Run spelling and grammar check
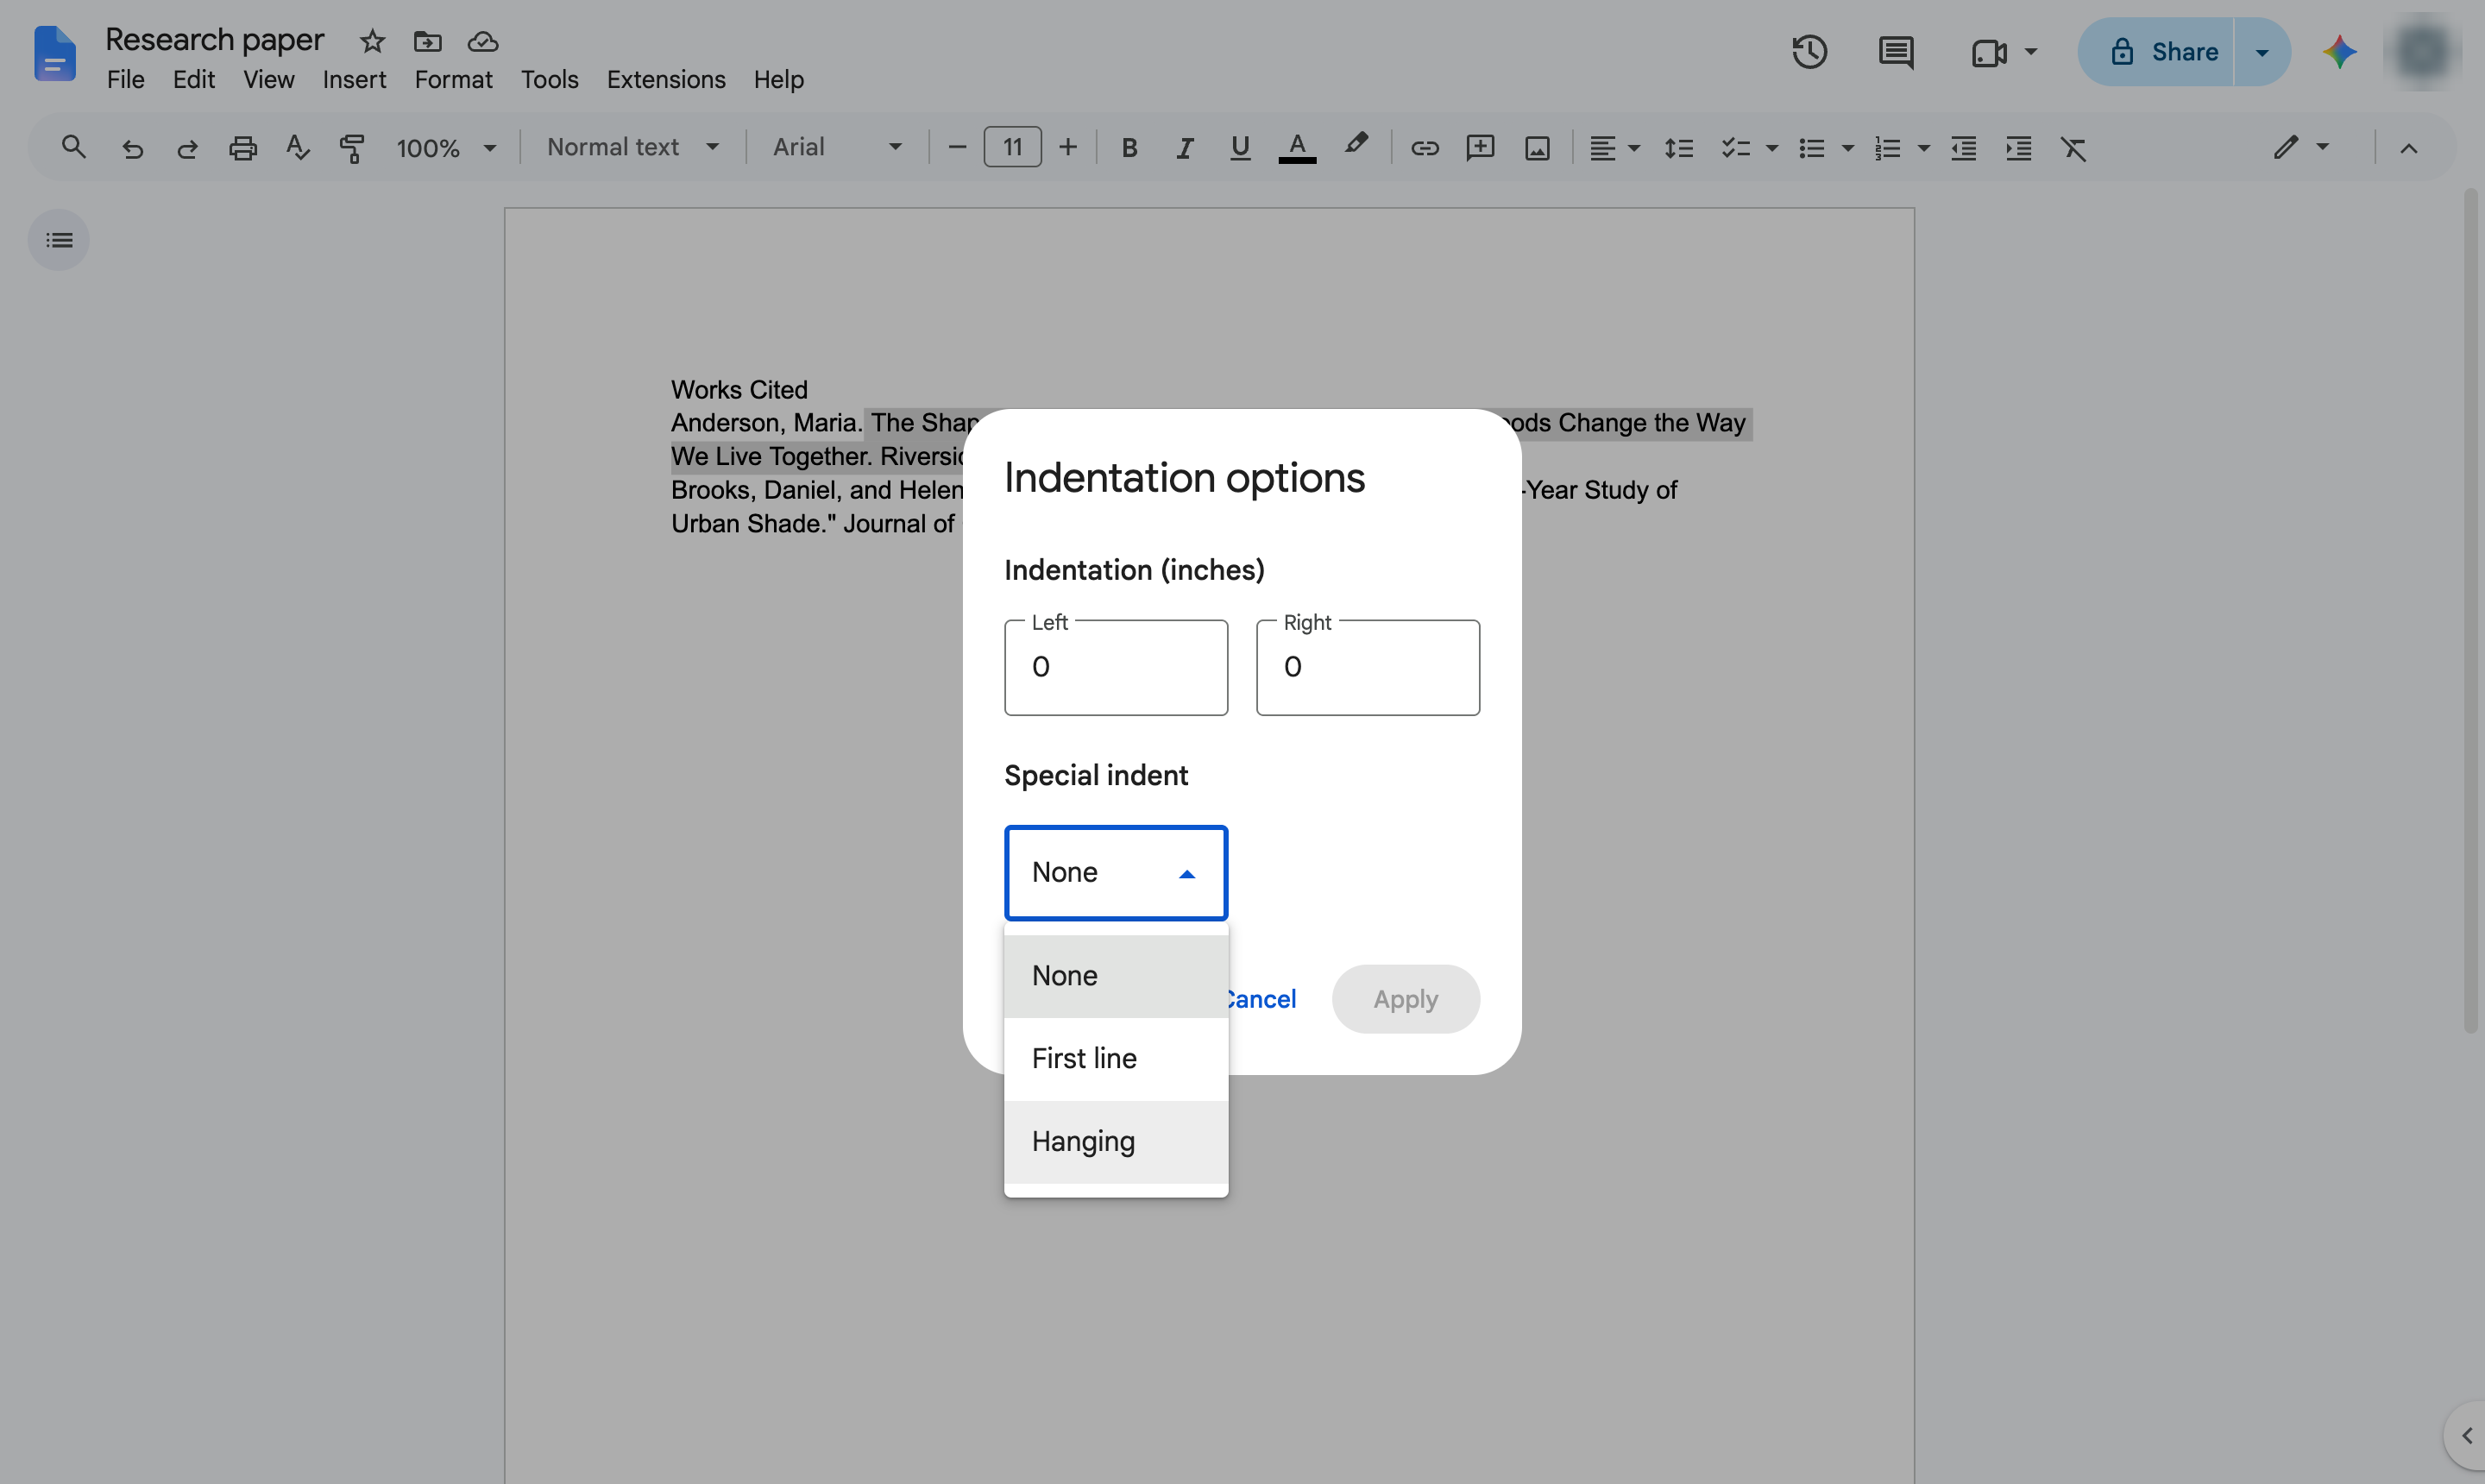This screenshot has height=1484, width=2485. pyautogui.click(x=297, y=148)
